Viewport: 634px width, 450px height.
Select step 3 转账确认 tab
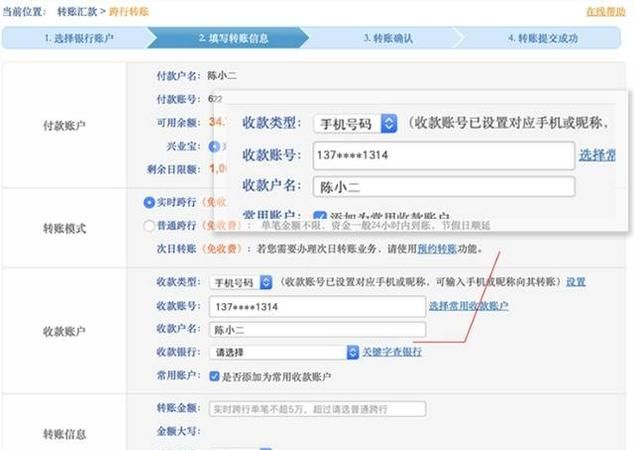tap(383, 38)
